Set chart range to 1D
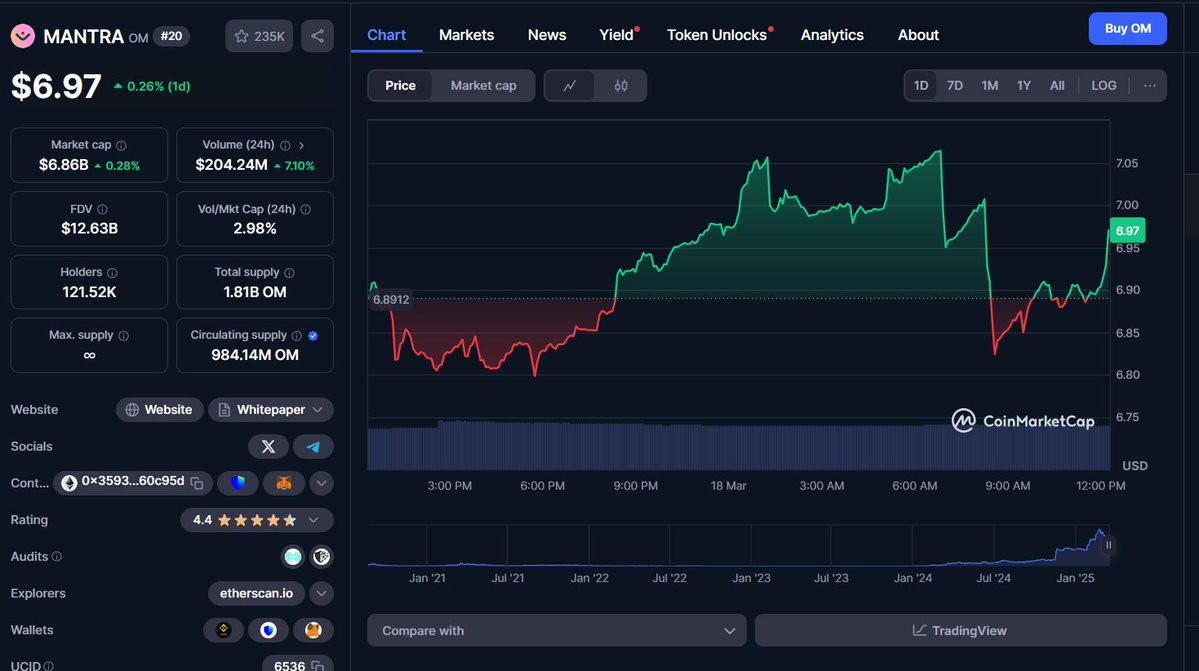 [x=921, y=86]
